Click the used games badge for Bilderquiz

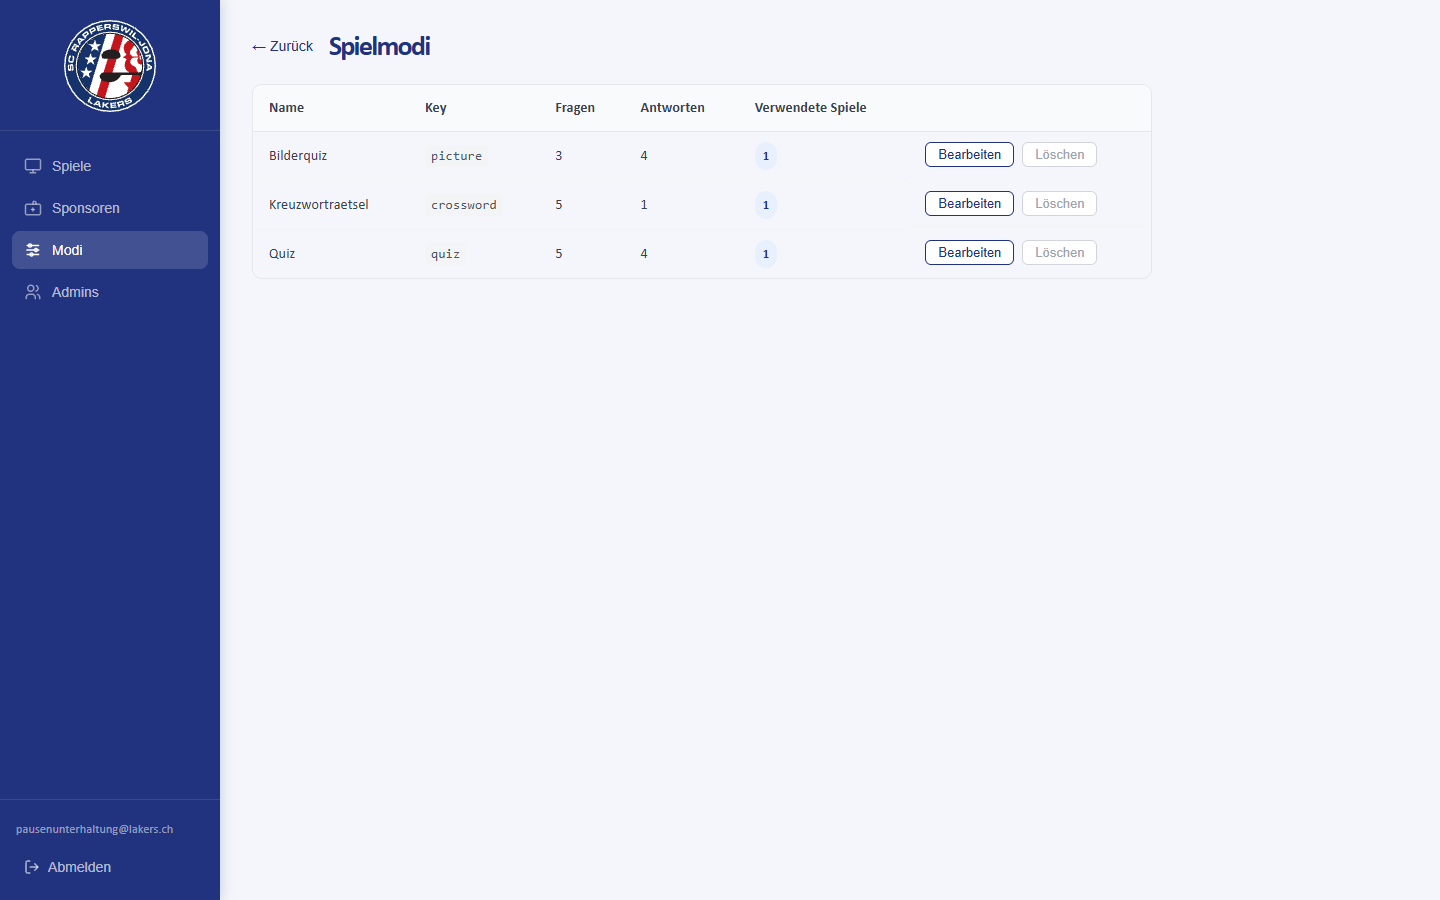click(x=766, y=156)
